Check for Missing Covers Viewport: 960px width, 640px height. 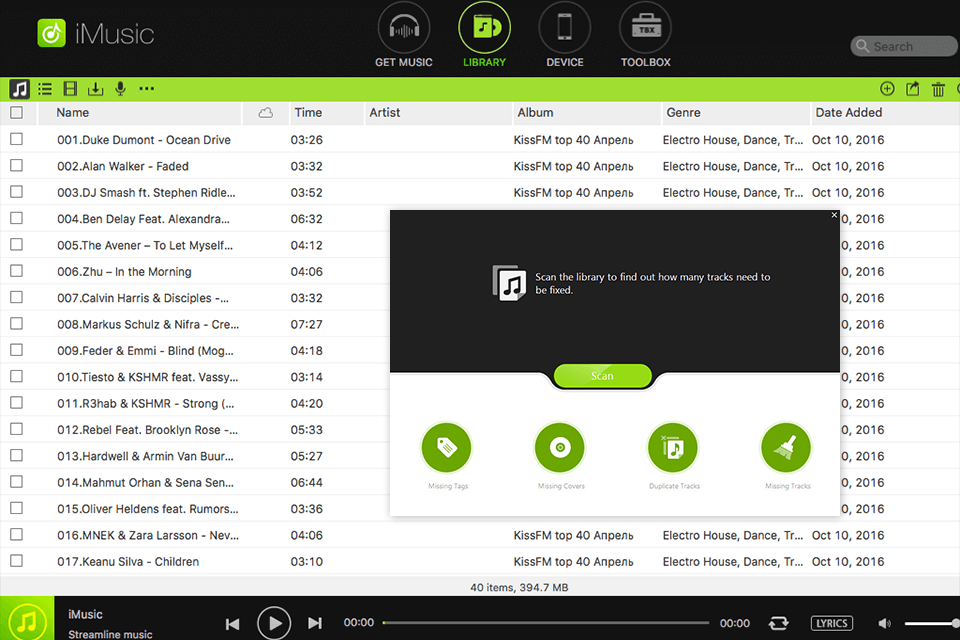pos(559,447)
